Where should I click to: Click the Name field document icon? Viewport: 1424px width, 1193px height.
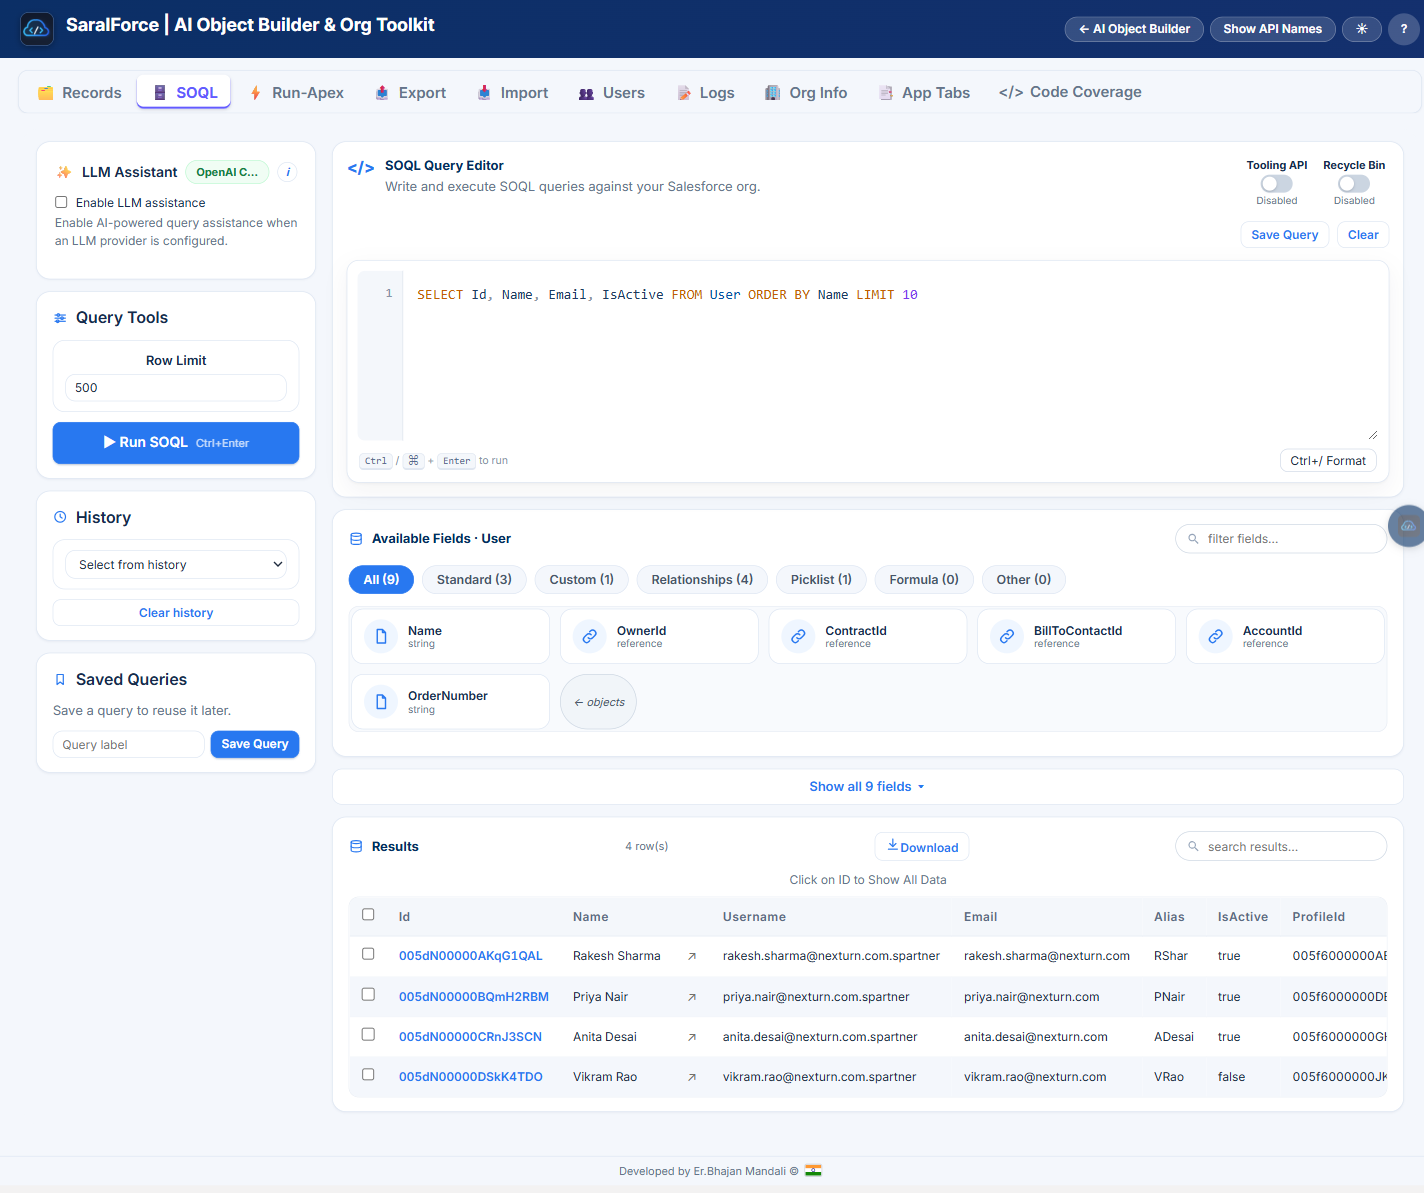point(381,636)
